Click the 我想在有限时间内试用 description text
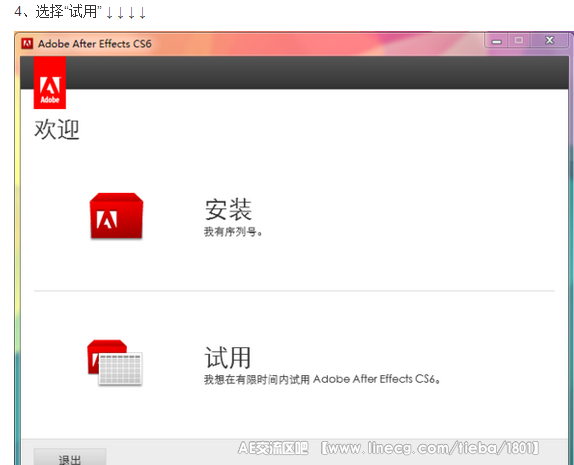 pos(322,379)
